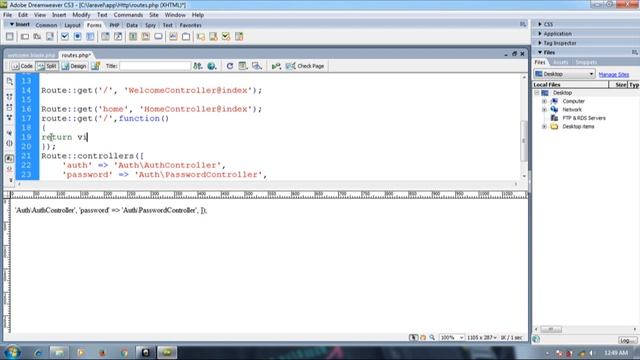Click the Log button in Files panel

tap(627, 340)
